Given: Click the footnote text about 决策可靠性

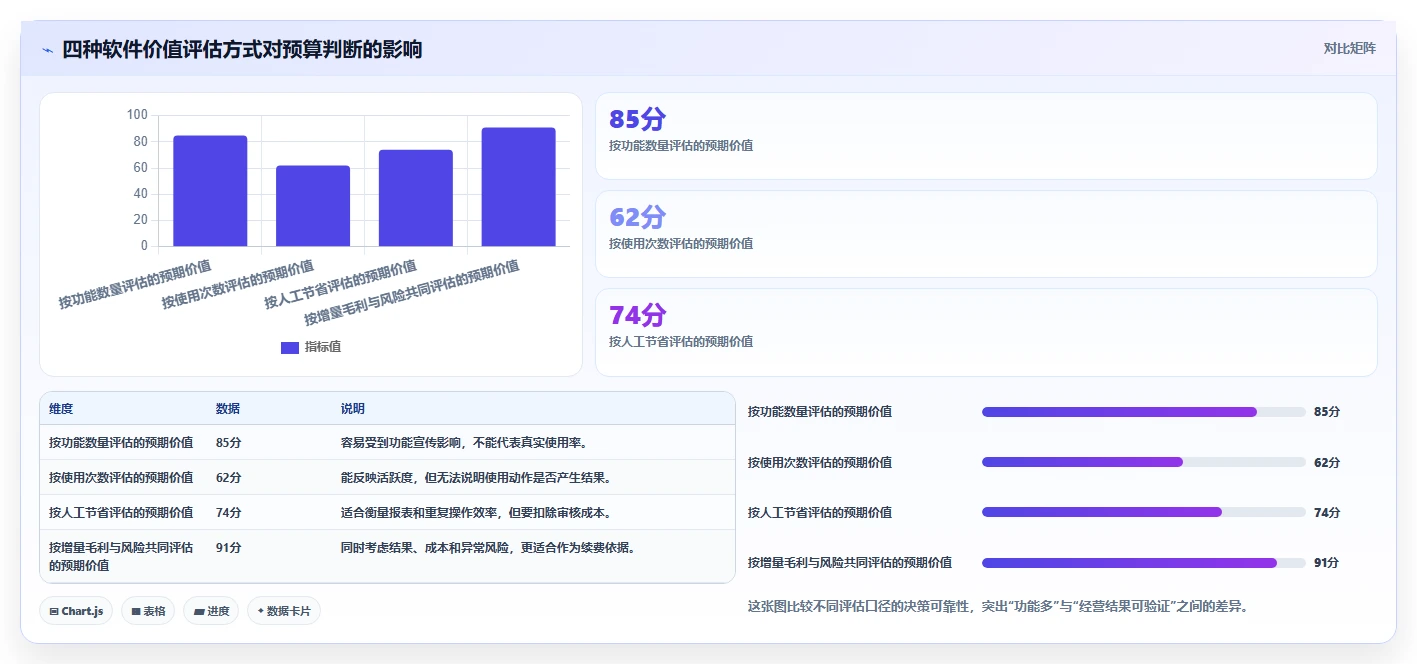Looking at the screenshot, I should click(998, 606).
